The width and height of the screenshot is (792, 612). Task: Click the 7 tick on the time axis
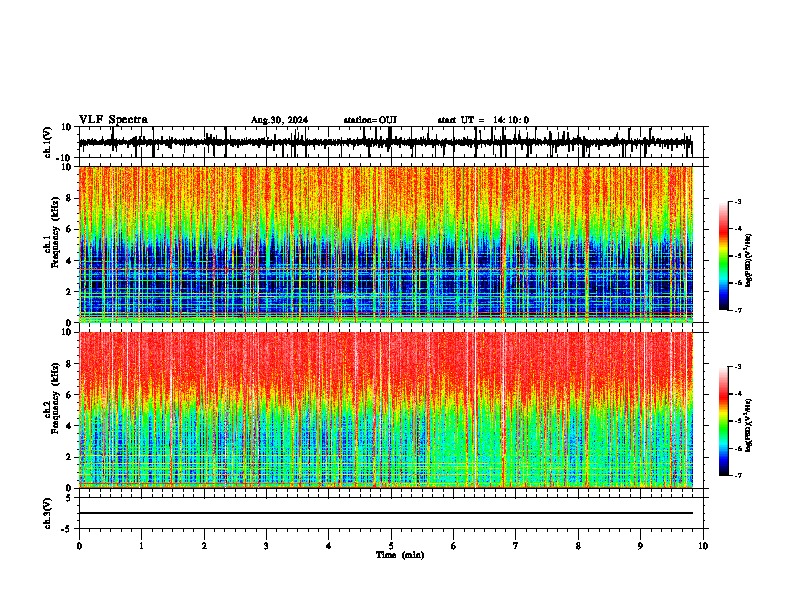(x=516, y=546)
